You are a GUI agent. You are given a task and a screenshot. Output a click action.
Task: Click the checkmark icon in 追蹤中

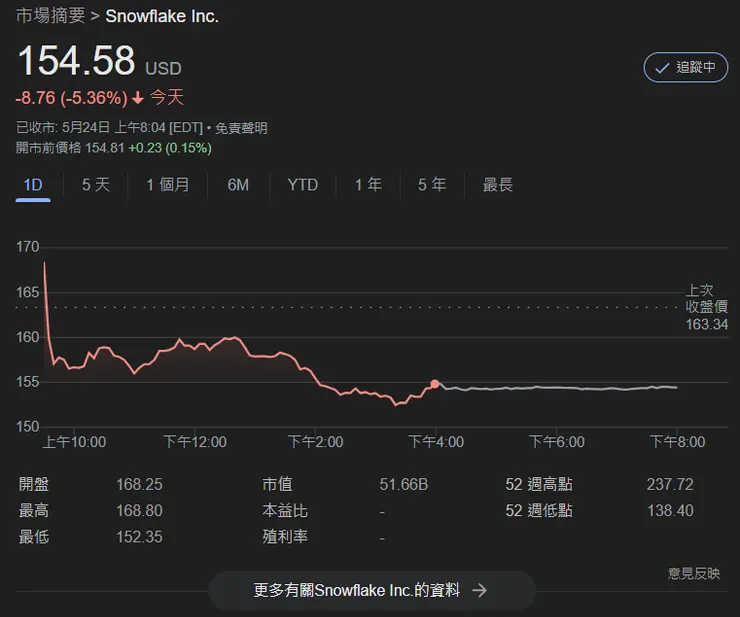[x=662, y=68]
